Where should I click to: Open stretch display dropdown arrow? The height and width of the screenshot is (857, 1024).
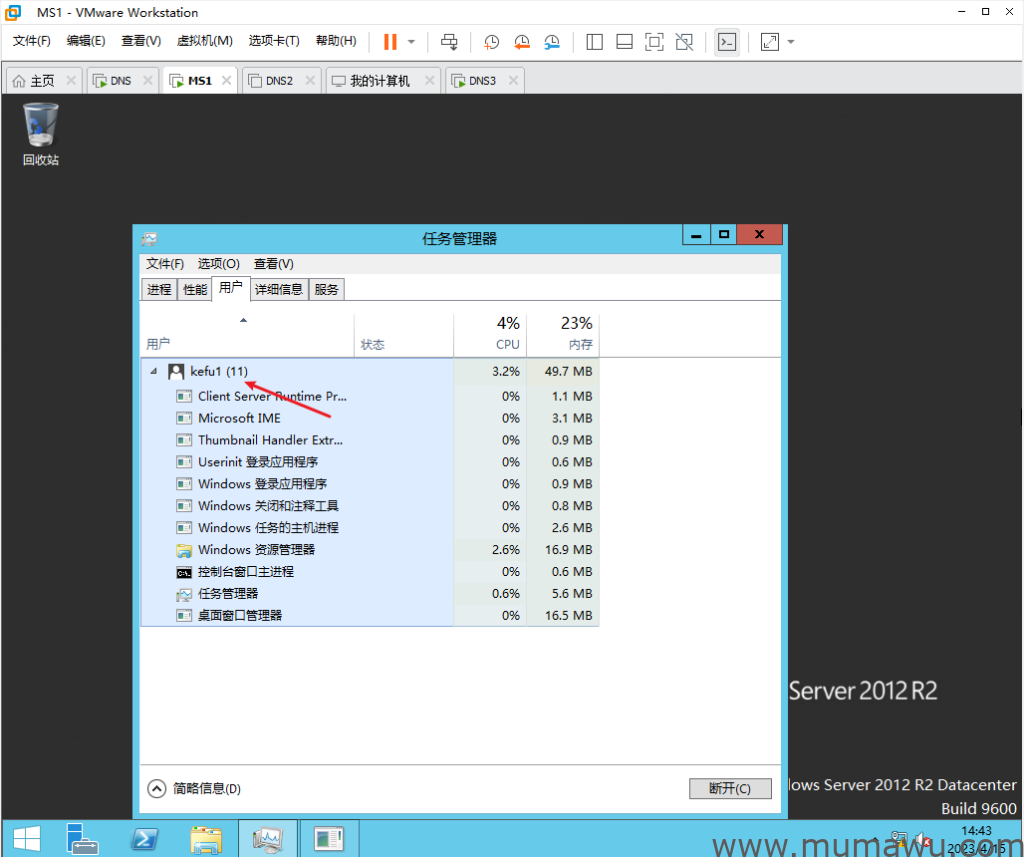point(791,42)
